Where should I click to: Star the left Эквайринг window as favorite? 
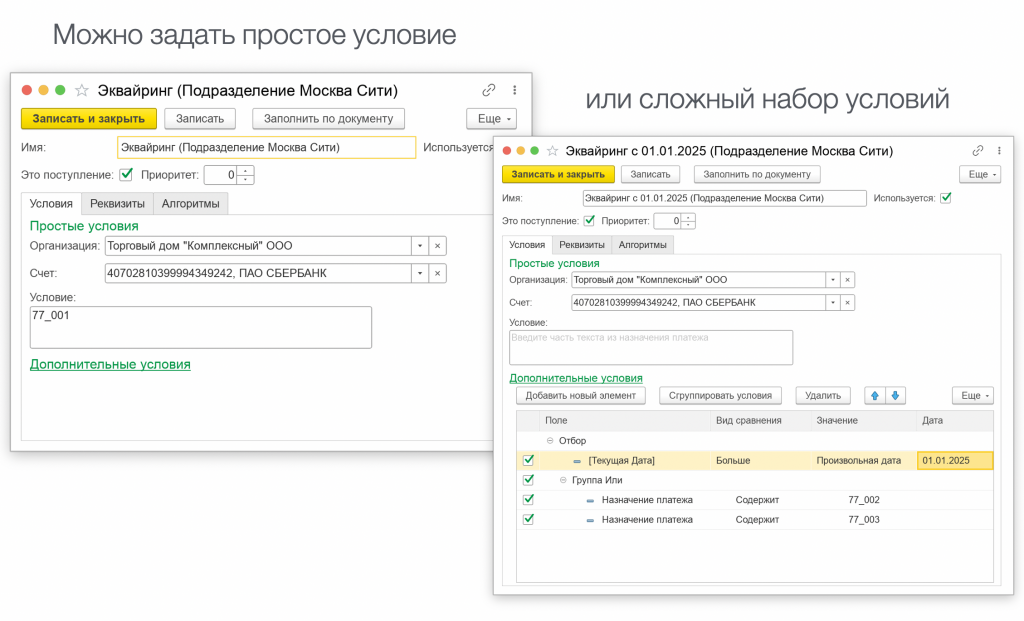[82, 90]
